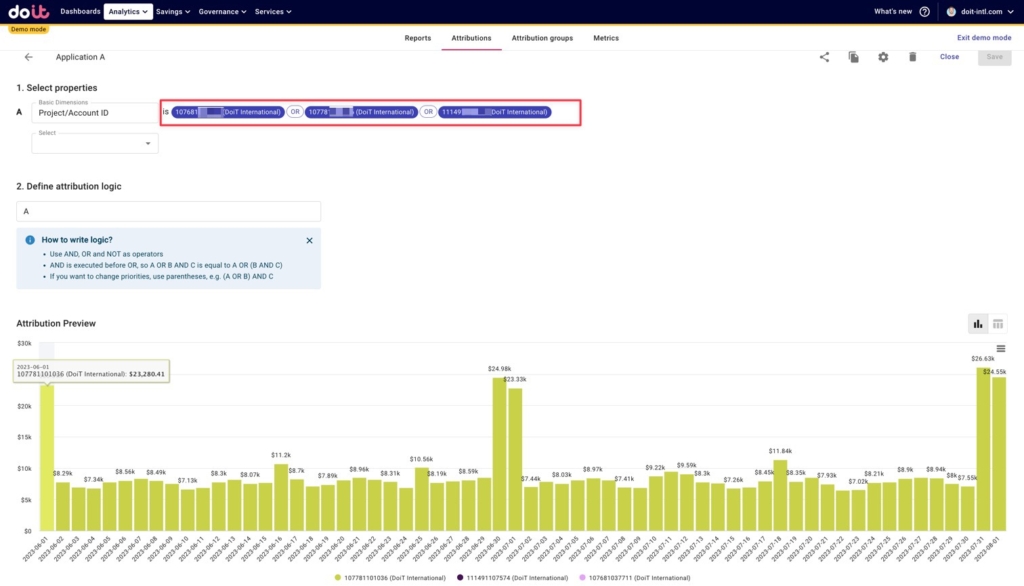
Task: Open Dashboards in the top navigation
Action: point(80,12)
